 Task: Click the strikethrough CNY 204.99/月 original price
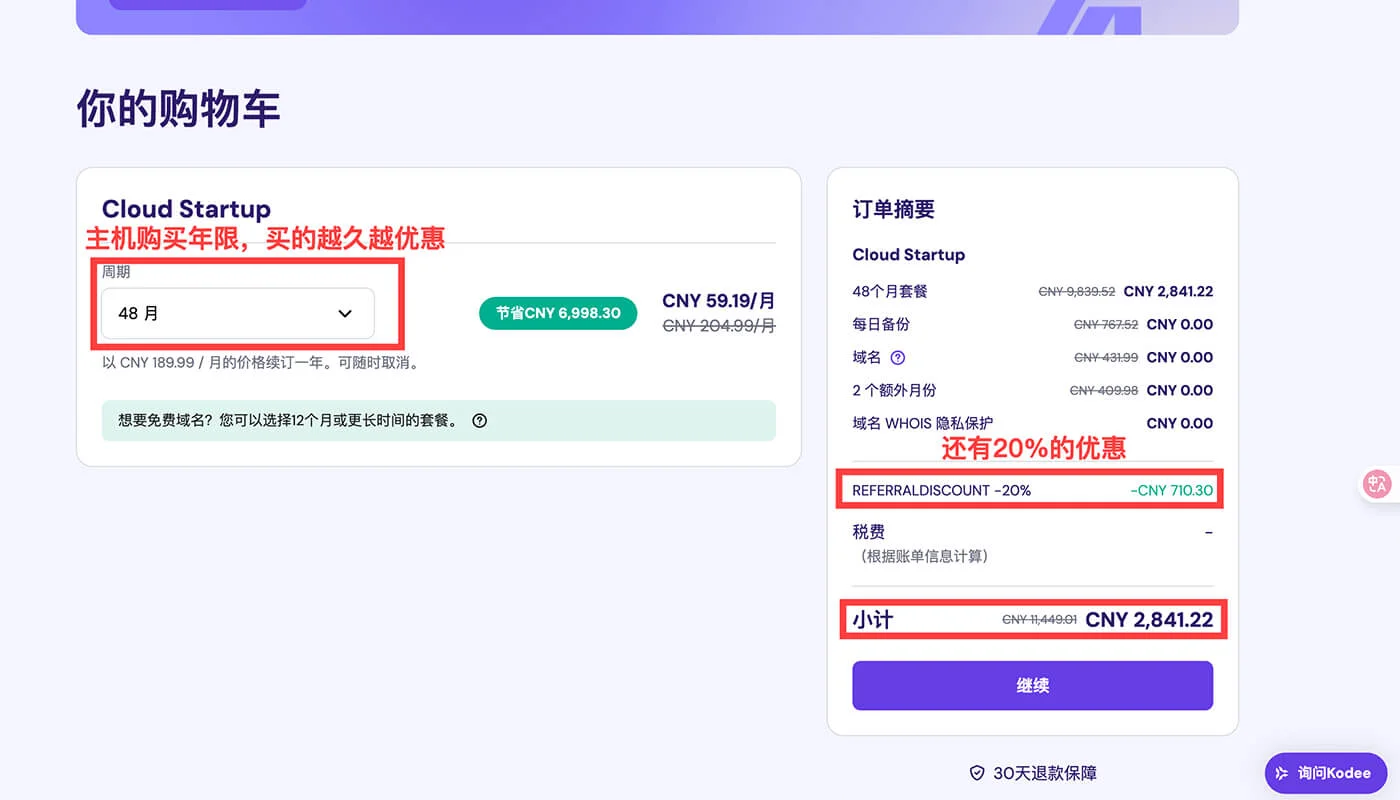pos(717,326)
